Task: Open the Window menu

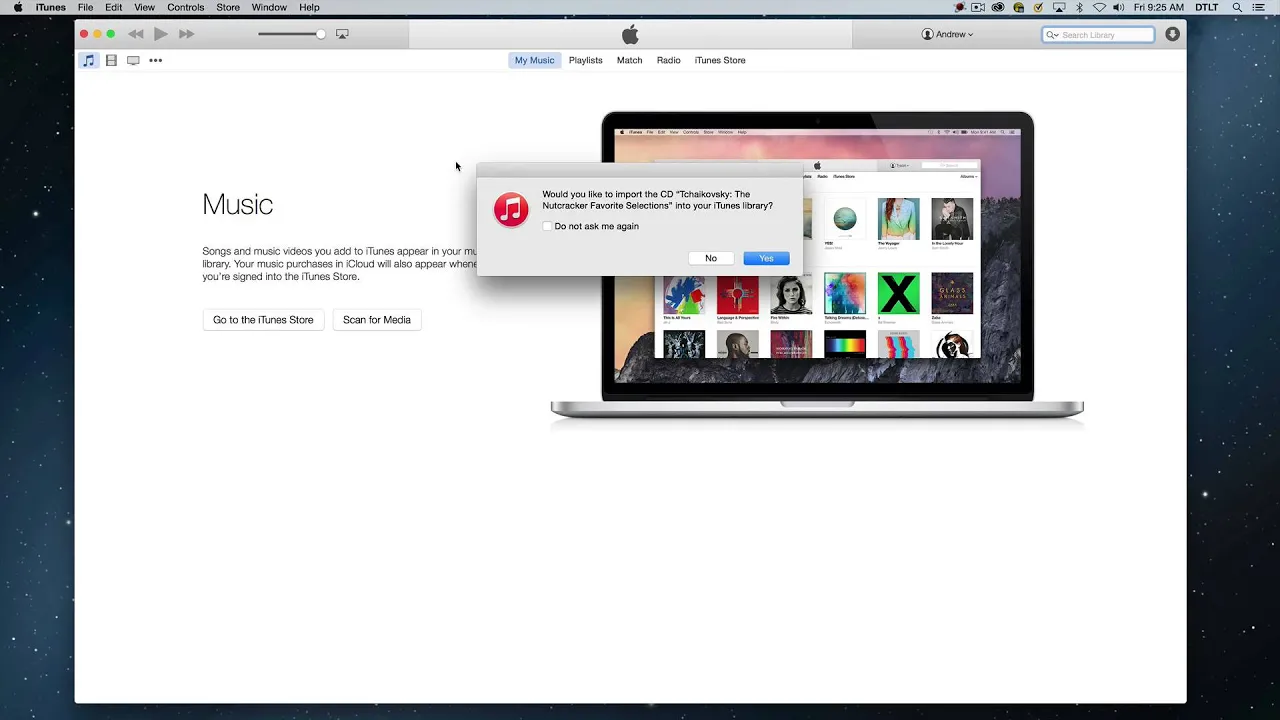Action: tap(269, 7)
